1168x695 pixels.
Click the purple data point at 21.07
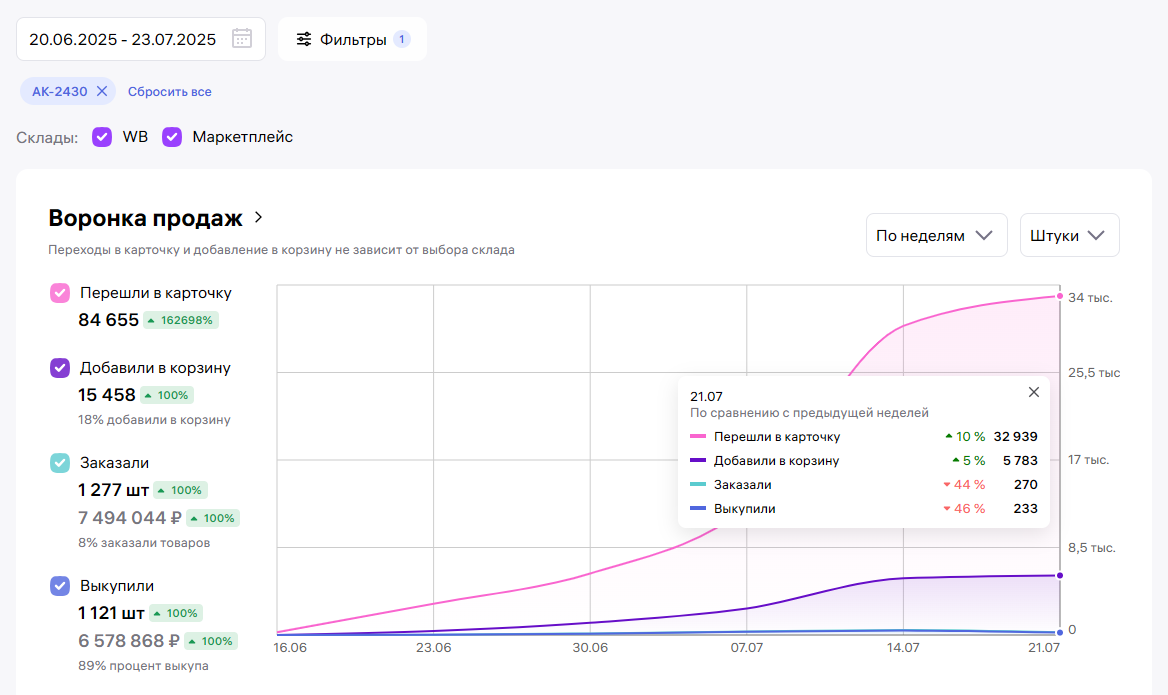click(1060, 575)
